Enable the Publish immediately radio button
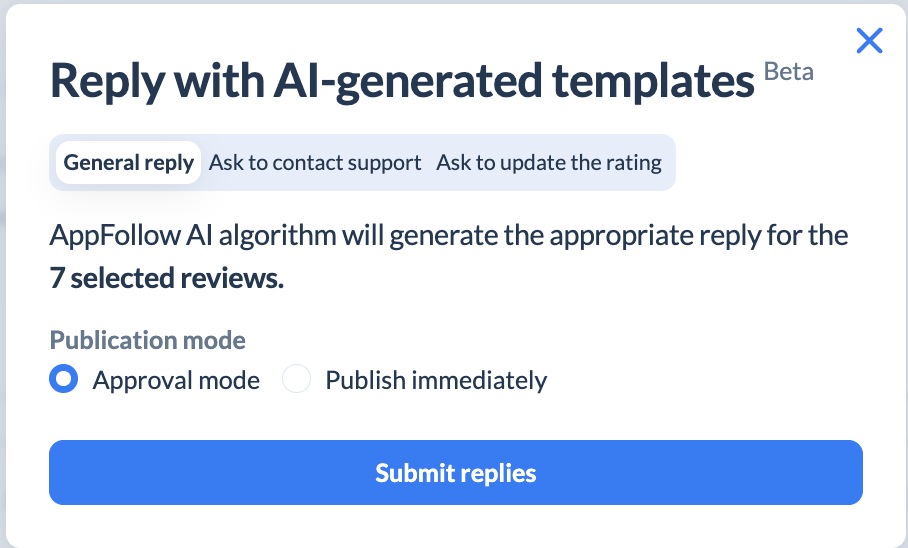 pyautogui.click(x=296, y=379)
